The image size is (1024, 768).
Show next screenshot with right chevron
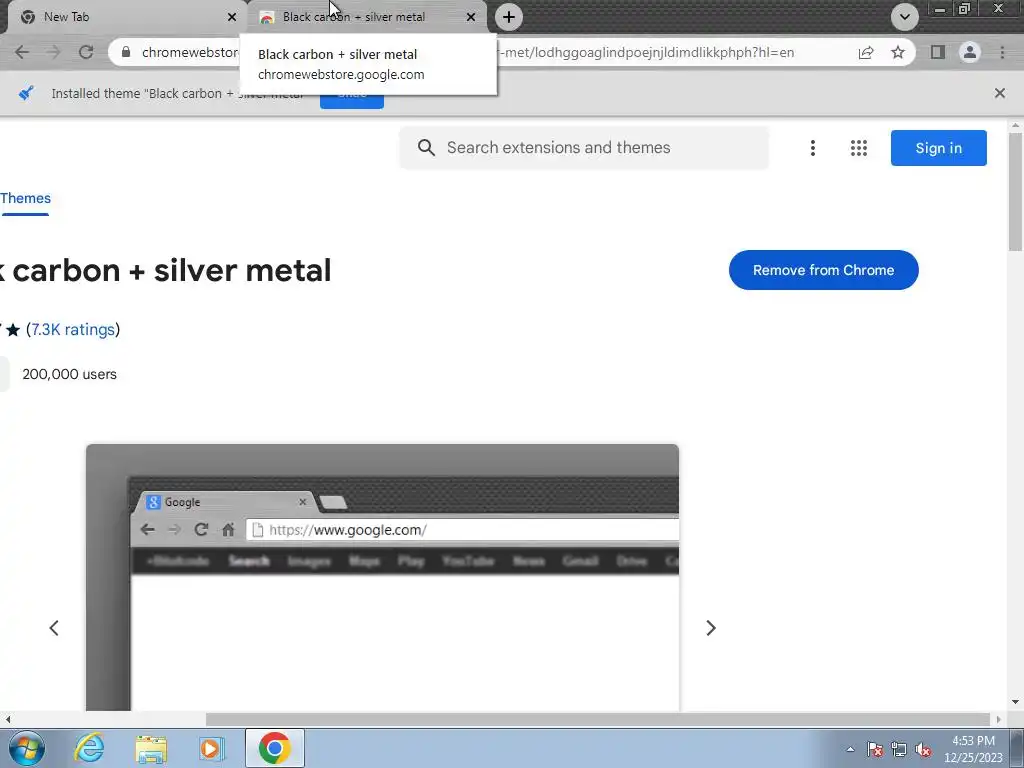coord(711,628)
